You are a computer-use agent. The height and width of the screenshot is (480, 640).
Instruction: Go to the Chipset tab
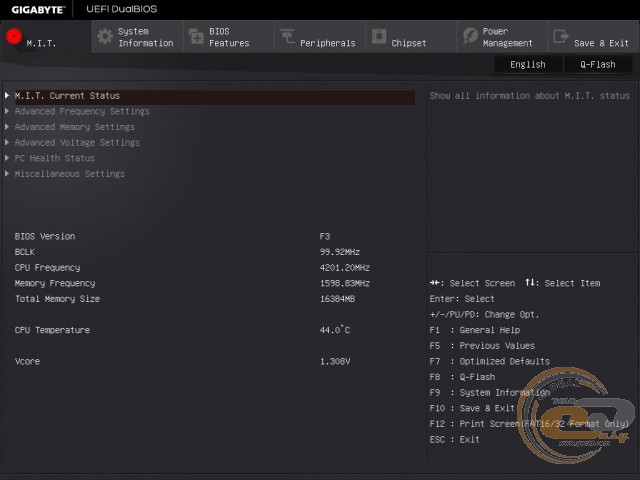(411, 37)
